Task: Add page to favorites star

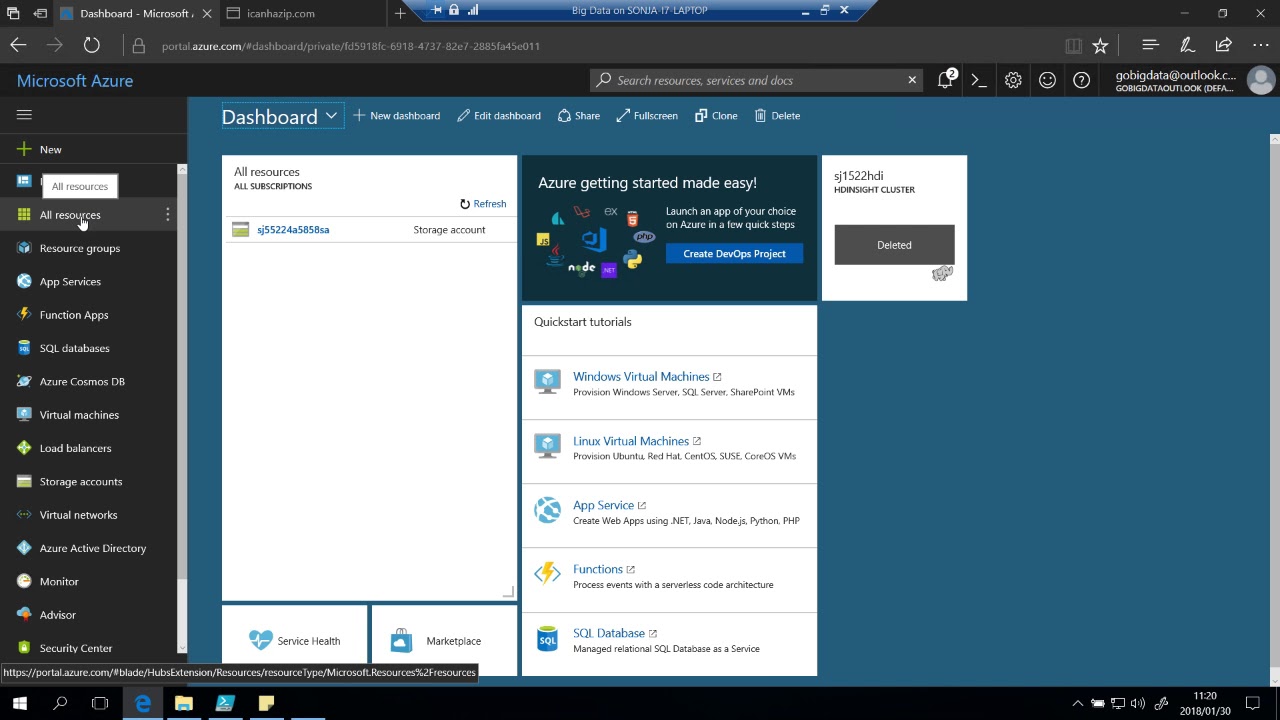Action: pos(1100,45)
